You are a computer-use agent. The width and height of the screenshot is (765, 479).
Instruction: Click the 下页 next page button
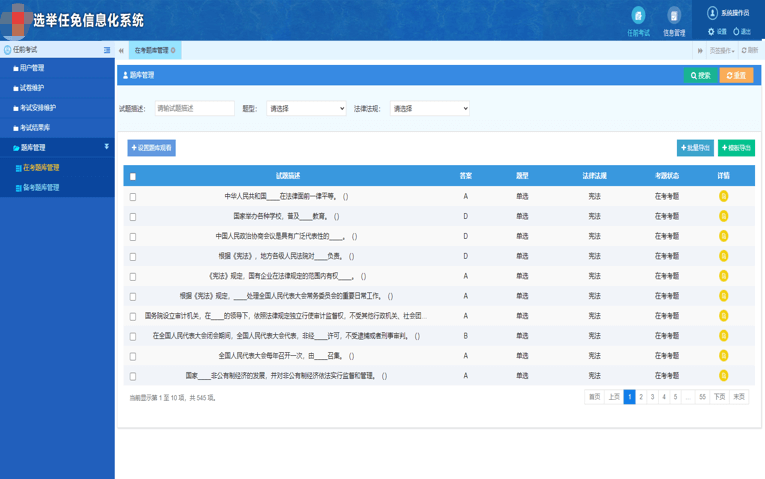click(x=720, y=397)
